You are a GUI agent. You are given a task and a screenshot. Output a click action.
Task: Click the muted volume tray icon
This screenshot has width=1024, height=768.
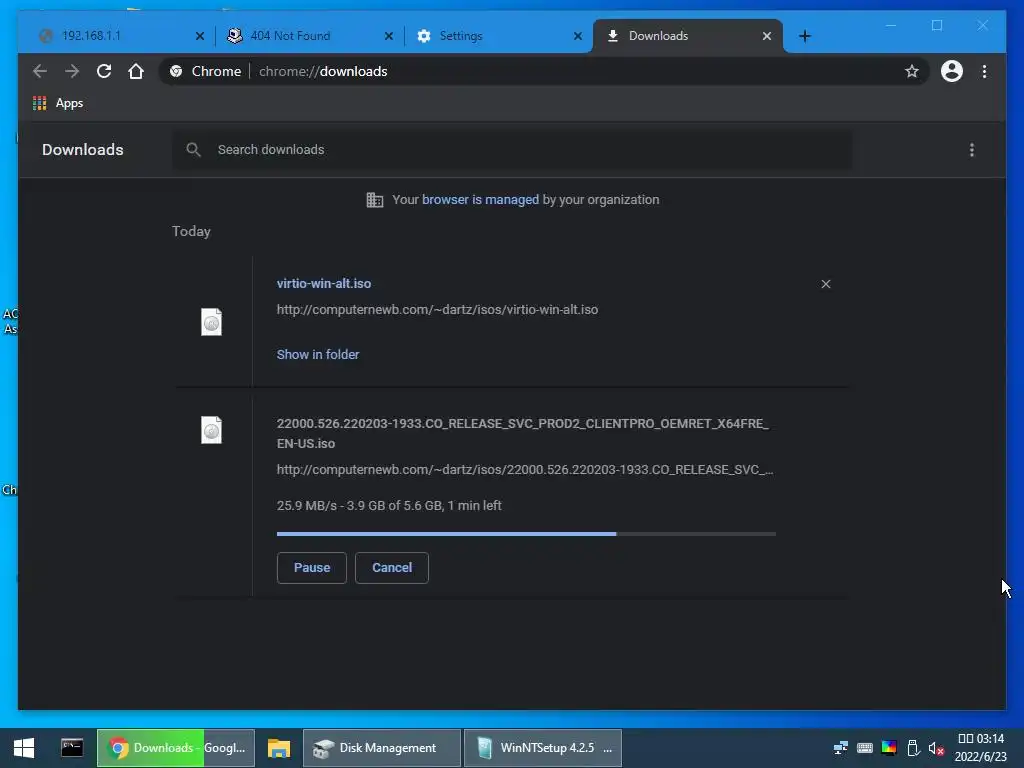tap(936, 748)
